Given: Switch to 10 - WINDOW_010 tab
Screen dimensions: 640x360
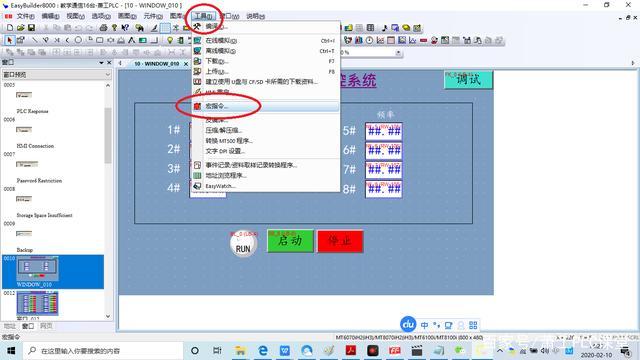Looking at the screenshot, I should (157, 64).
